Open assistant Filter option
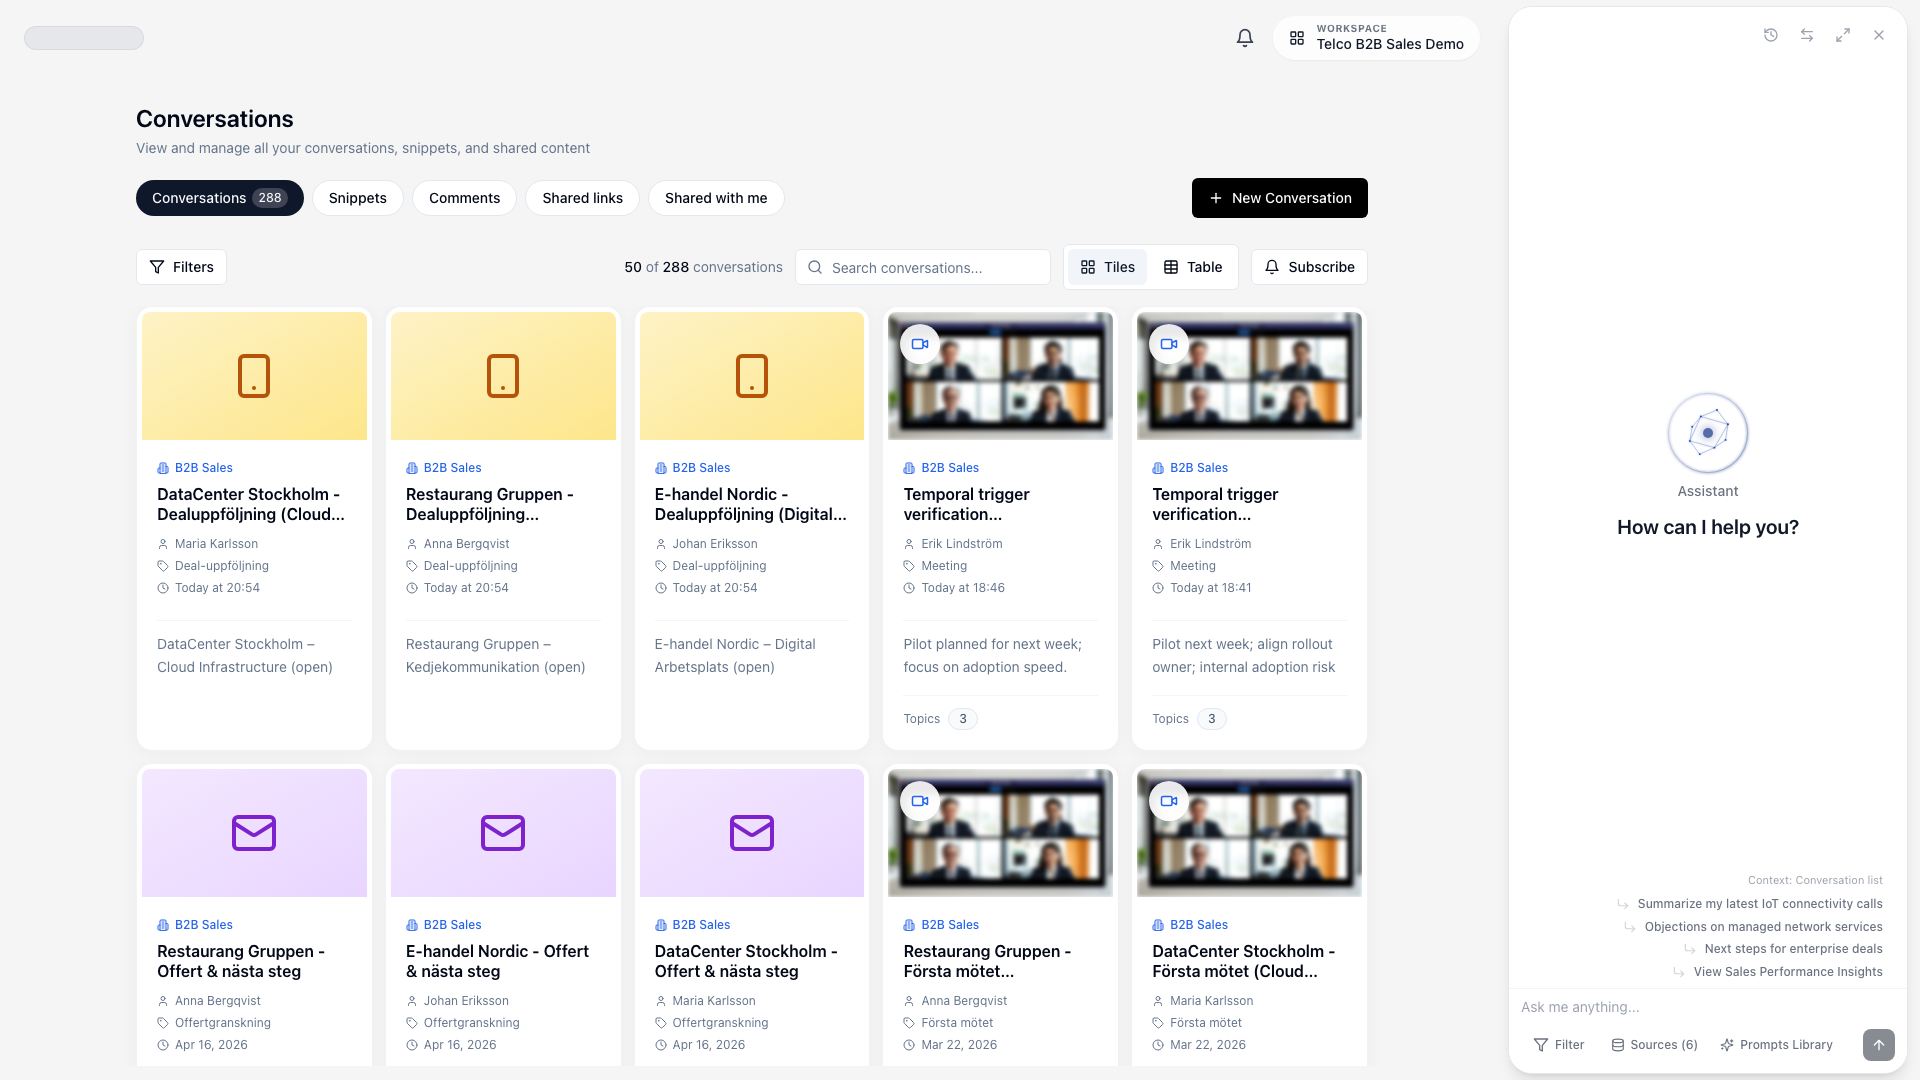This screenshot has width=1920, height=1080. point(1559,1045)
